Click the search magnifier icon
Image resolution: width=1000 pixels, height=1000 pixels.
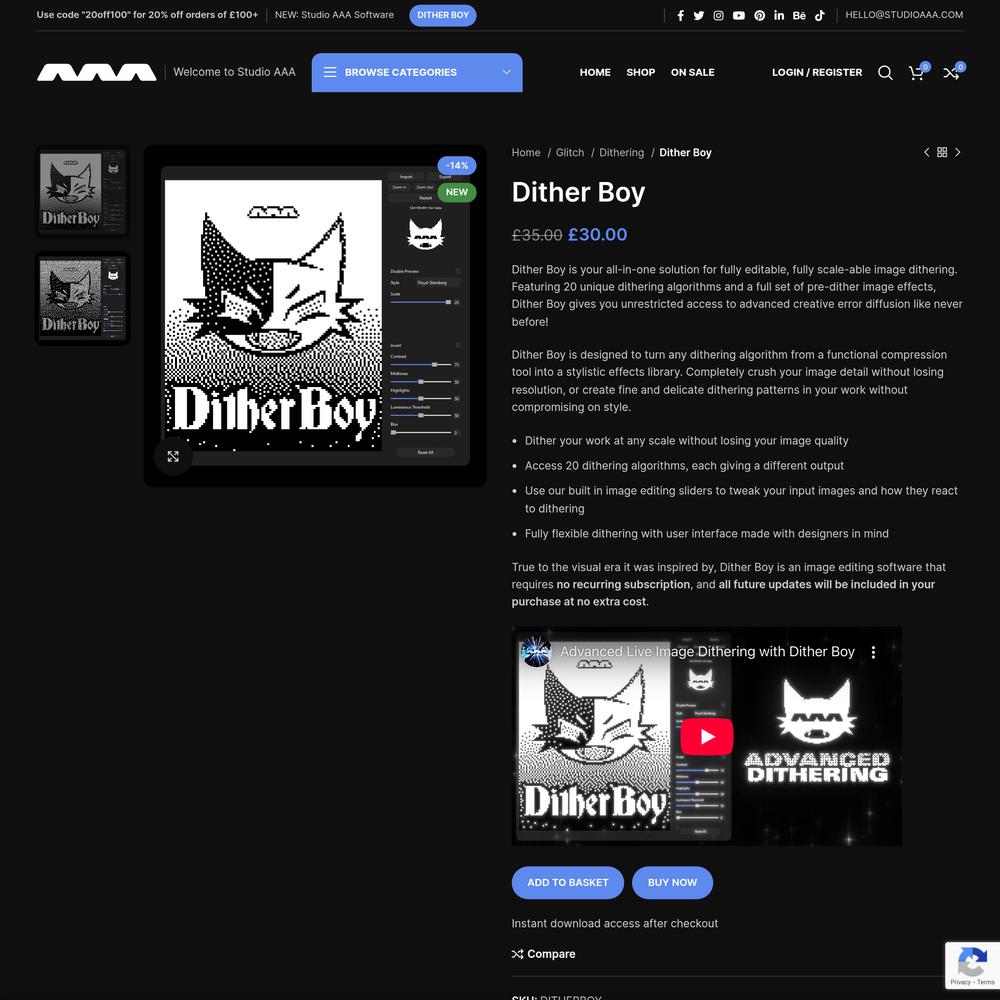pos(885,73)
